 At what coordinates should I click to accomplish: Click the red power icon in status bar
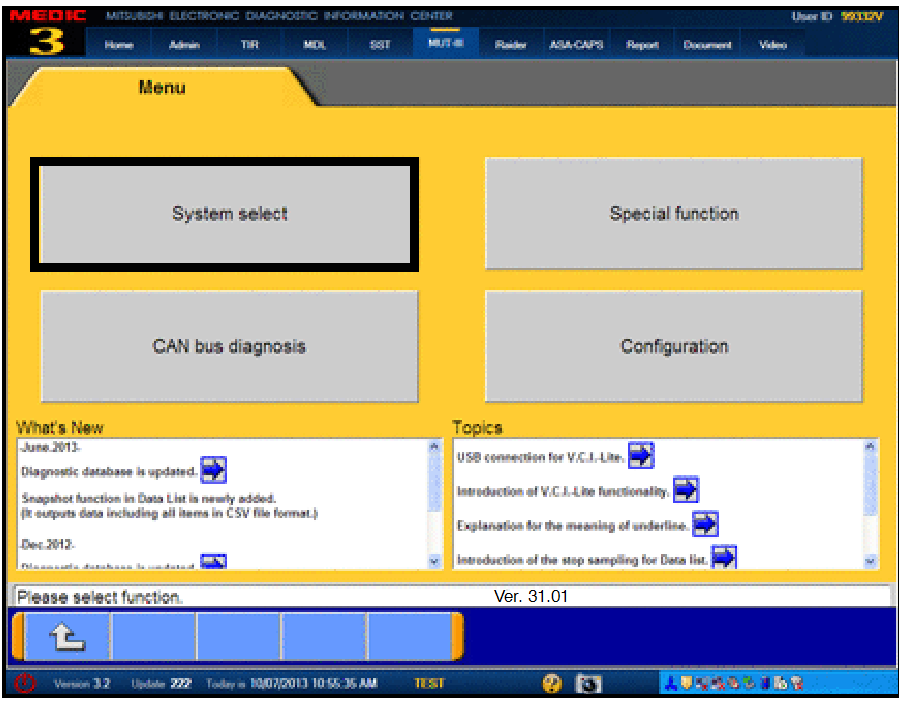(25, 684)
